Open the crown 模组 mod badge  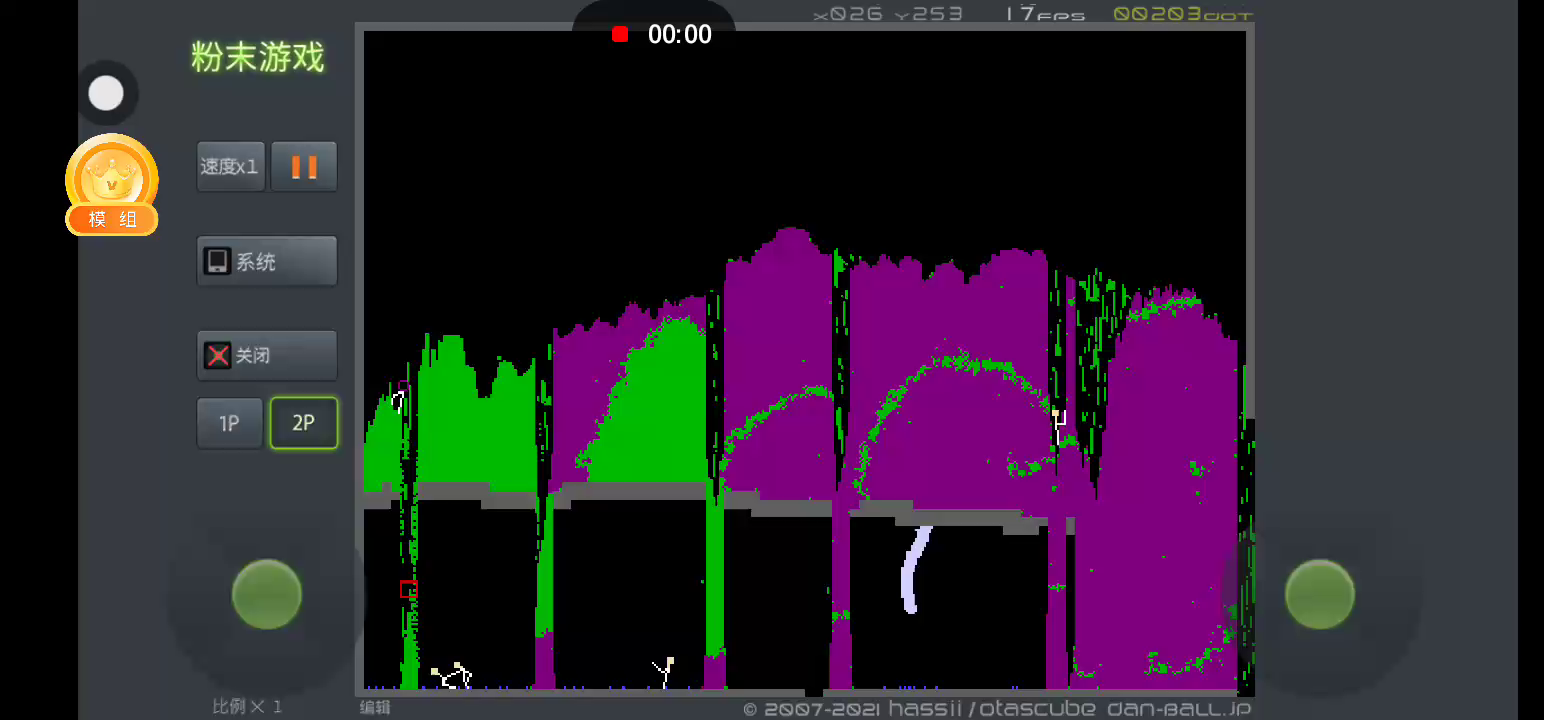pos(112,186)
